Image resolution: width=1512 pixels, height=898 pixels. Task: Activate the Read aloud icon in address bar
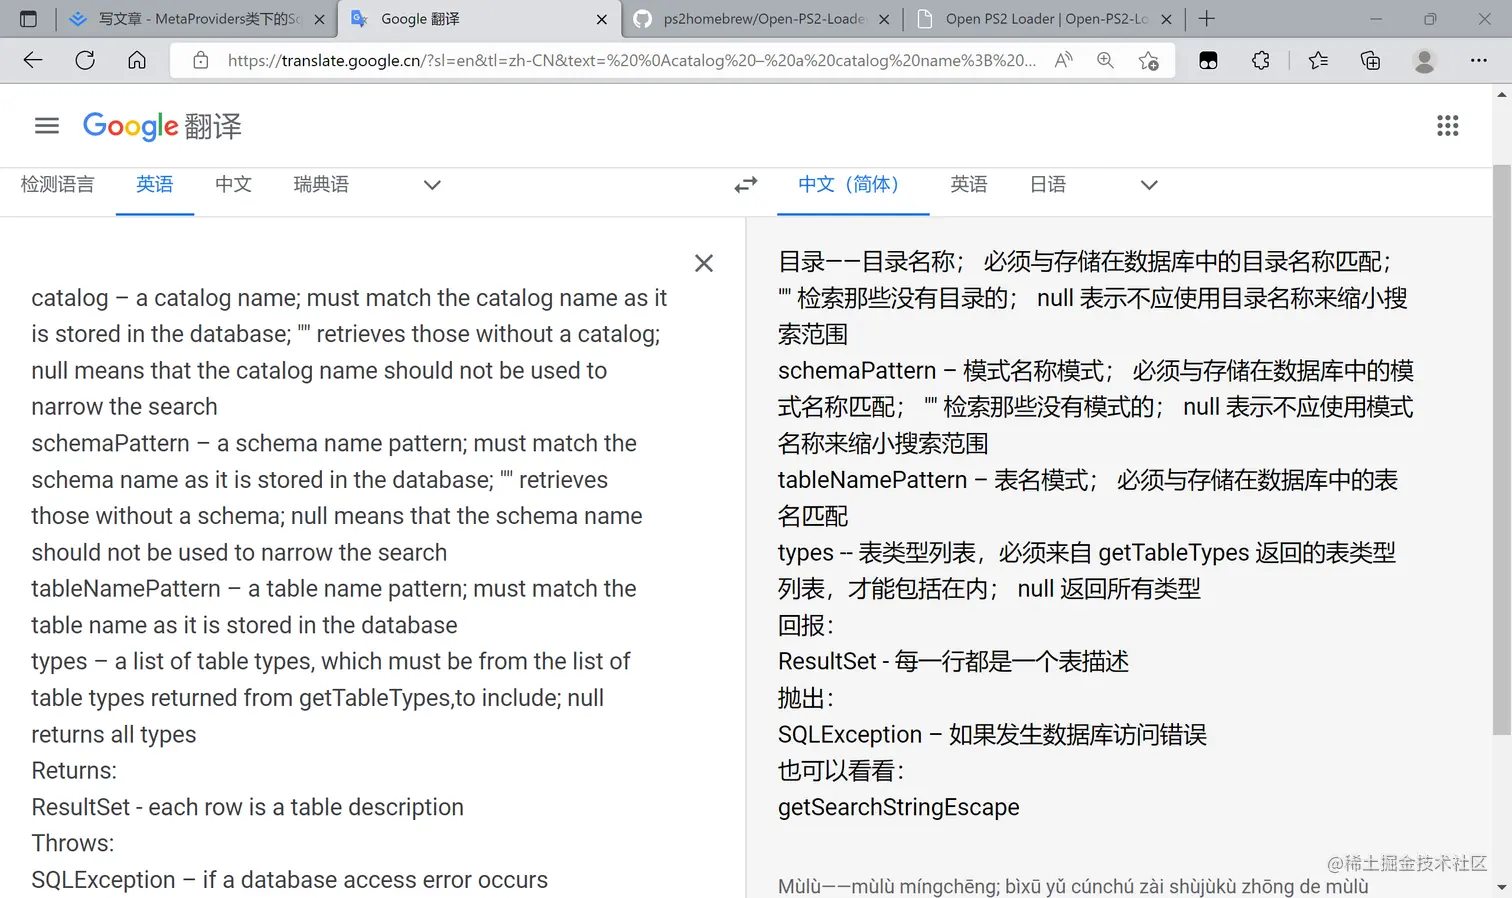tap(1063, 60)
